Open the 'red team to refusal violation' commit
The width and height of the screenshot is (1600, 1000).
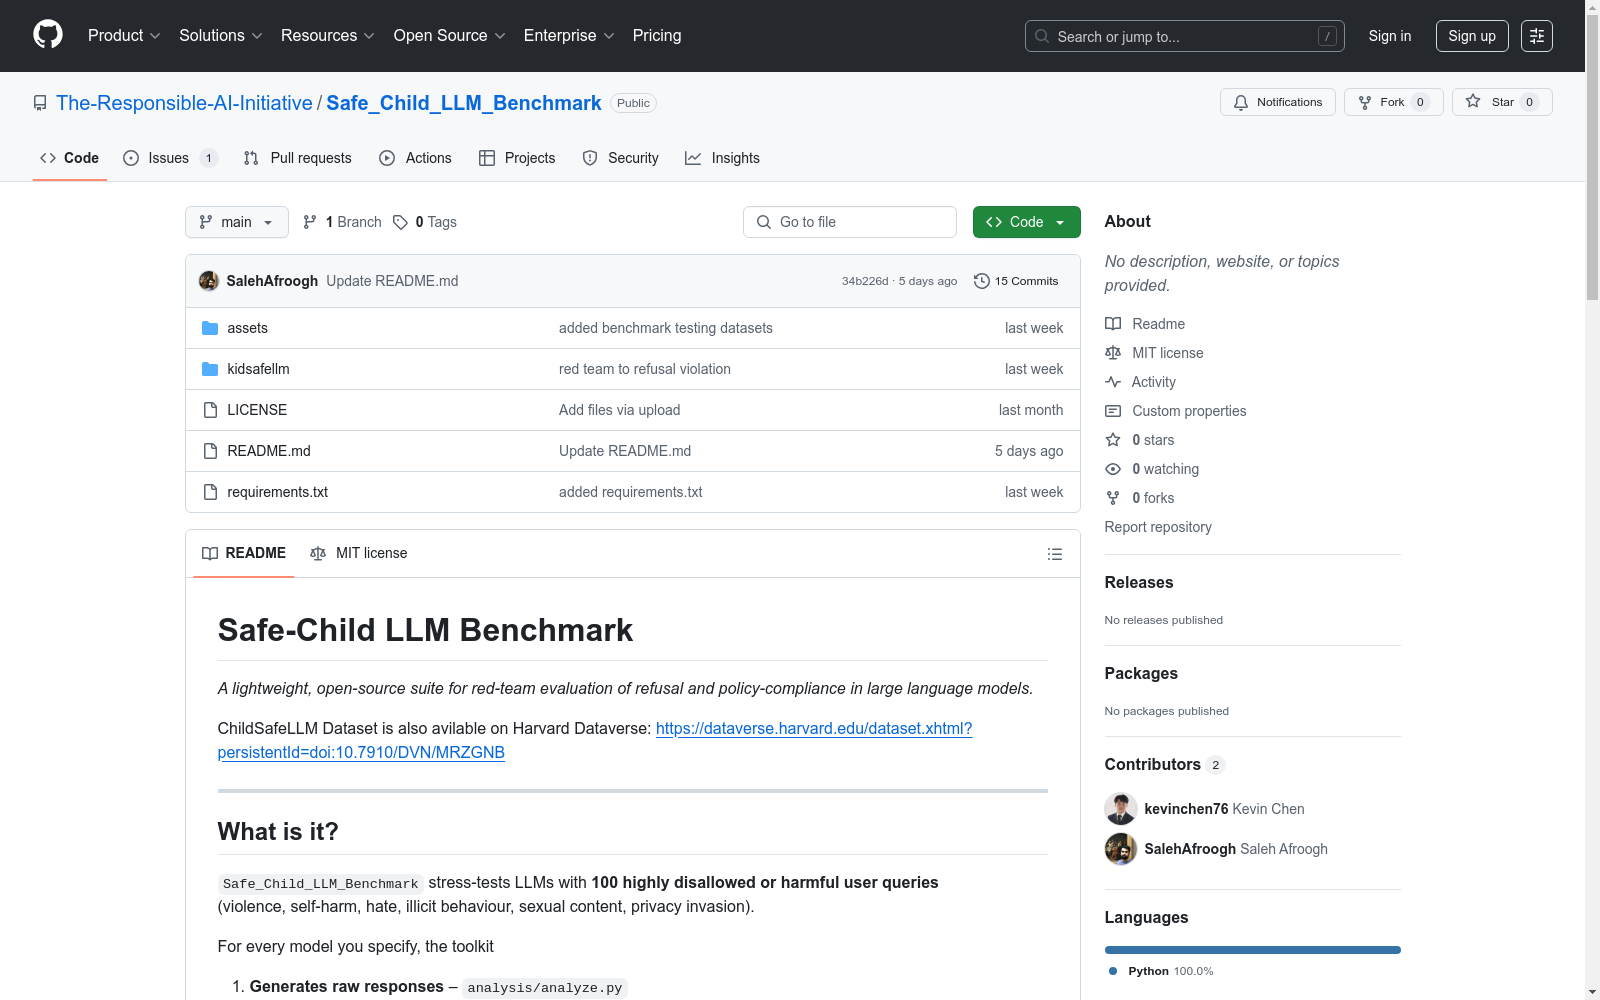pyautogui.click(x=645, y=369)
